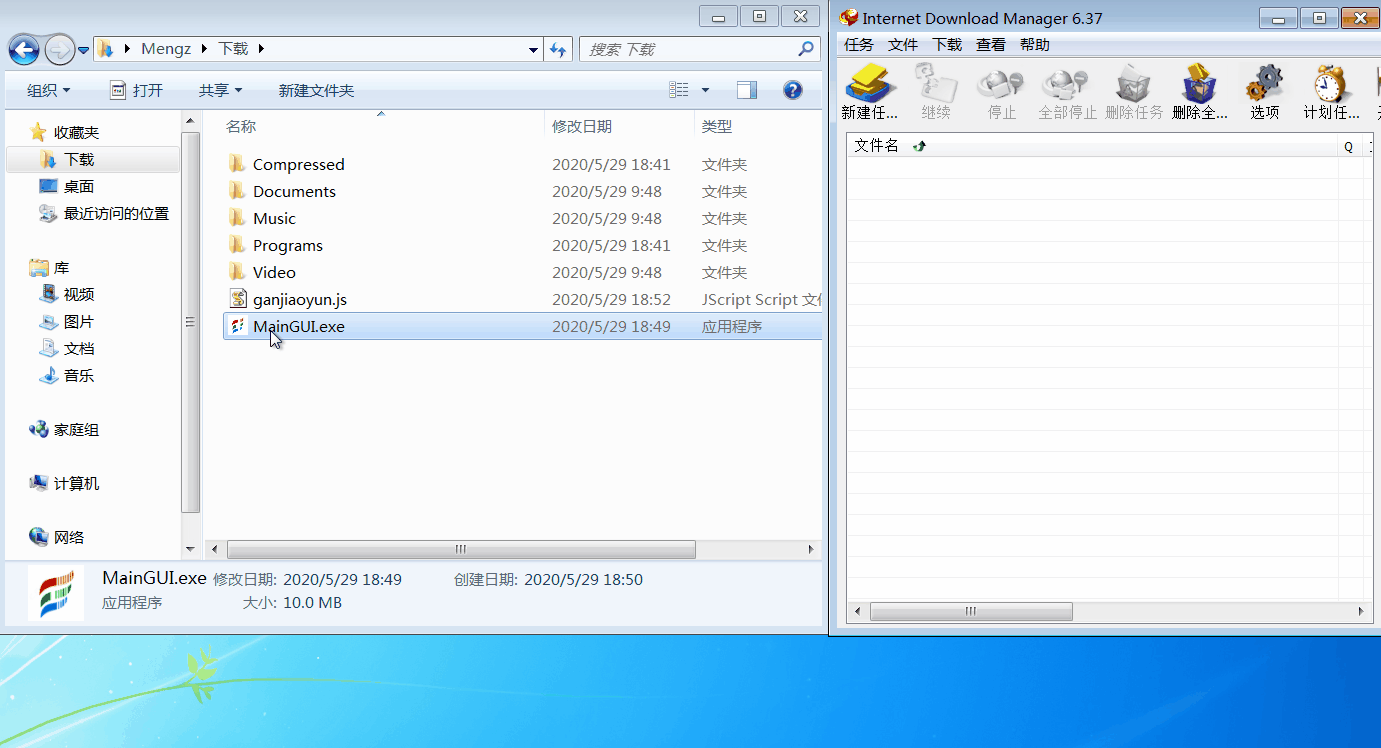Open the address bar history dropdown arrow
Image resolution: width=1381 pixels, height=748 pixels.
[533, 49]
